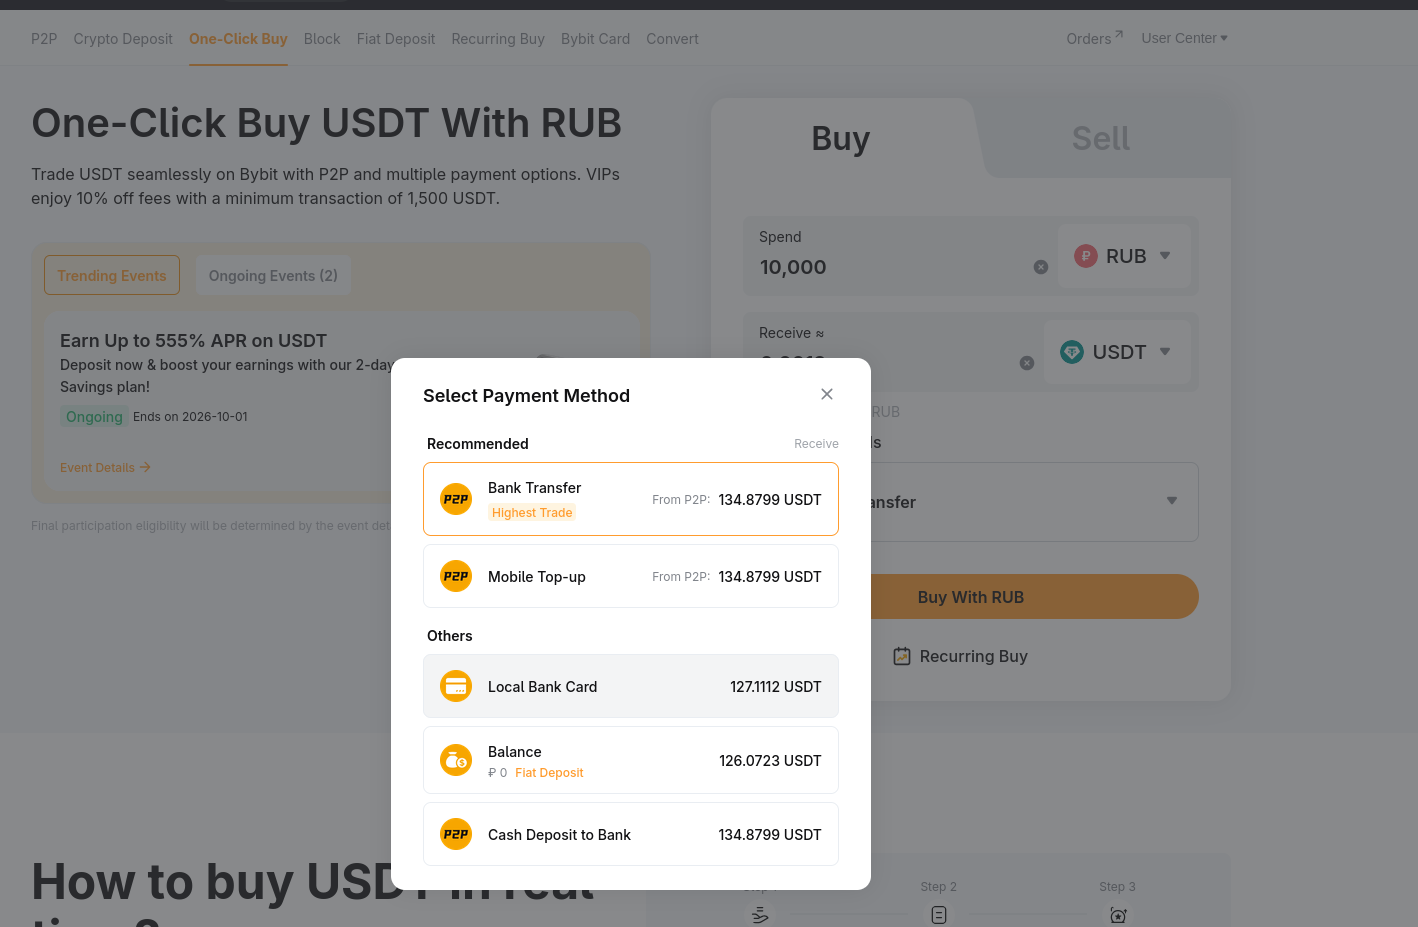Select the One-Click Buy tab
Image resolution: width=1418 pixels, height=927 pixels.
[238, 39]
